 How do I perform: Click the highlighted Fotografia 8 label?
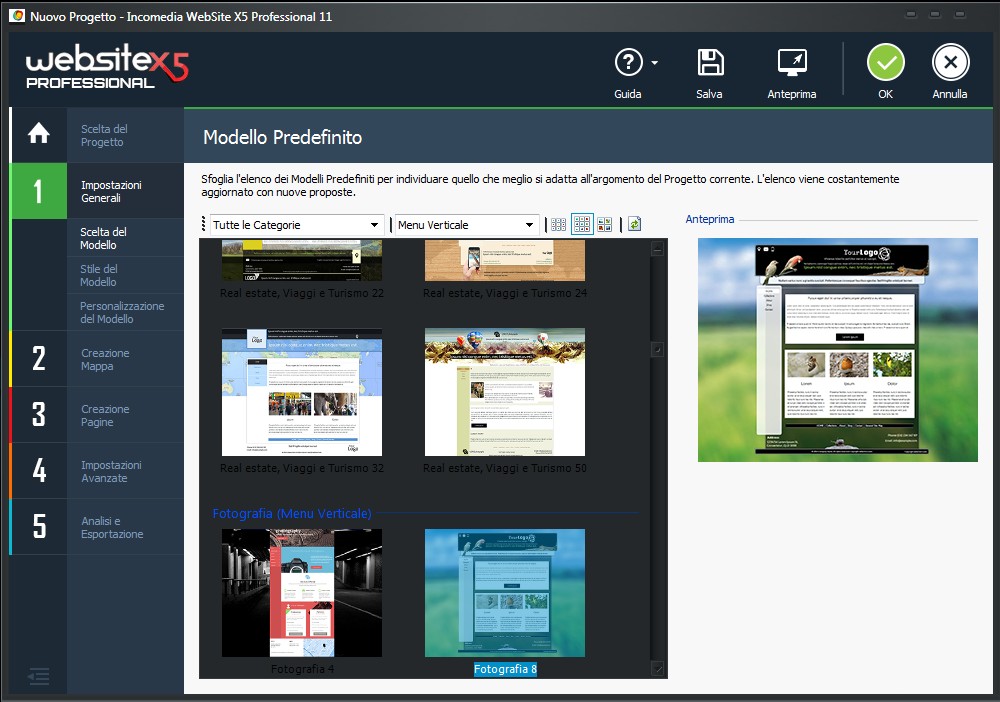click(505, 669)
